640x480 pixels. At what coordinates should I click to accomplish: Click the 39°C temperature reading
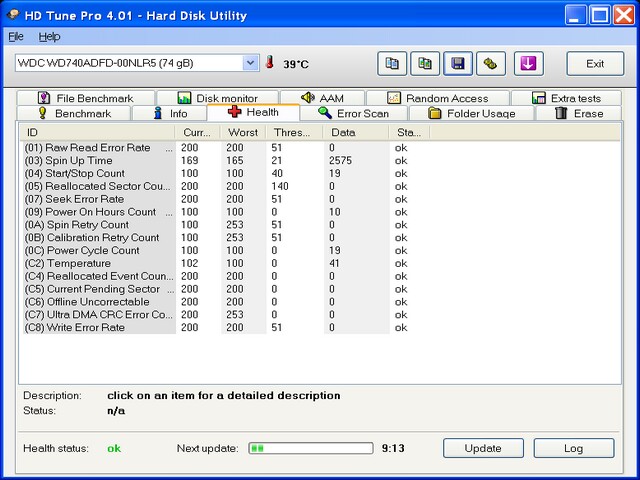[296, 64]
